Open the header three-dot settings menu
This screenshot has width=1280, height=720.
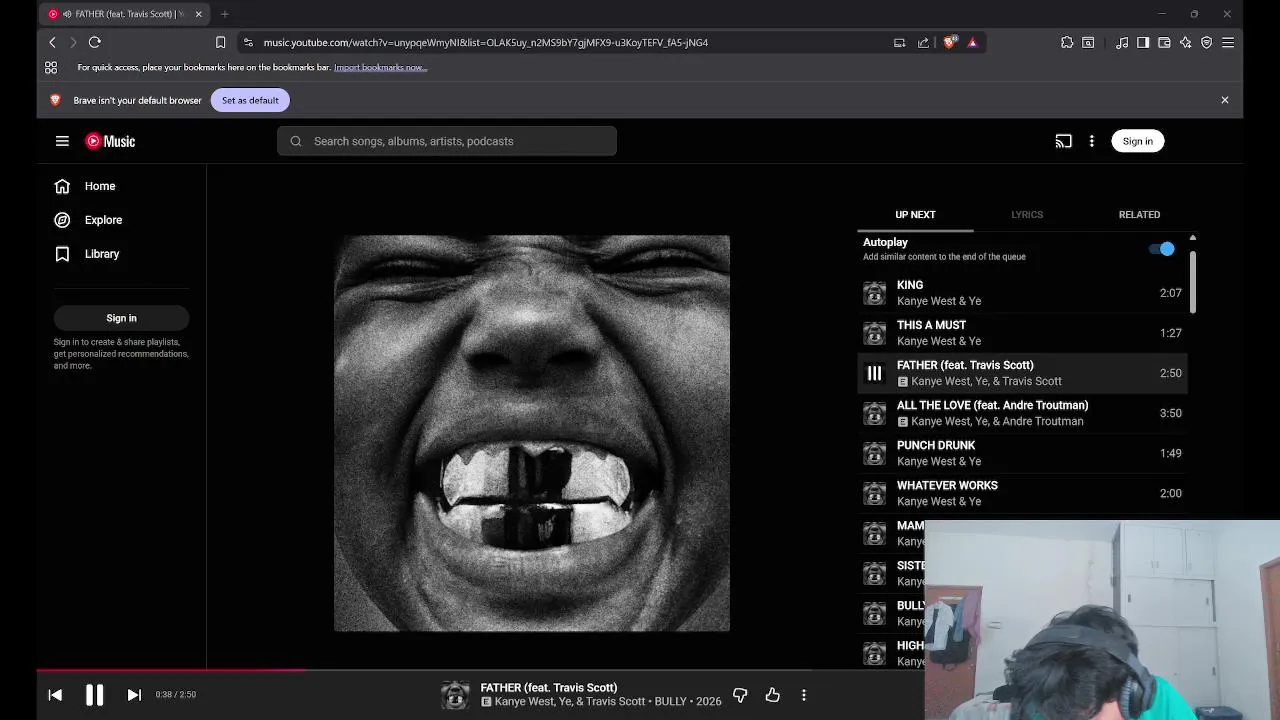pos(1091,141)
